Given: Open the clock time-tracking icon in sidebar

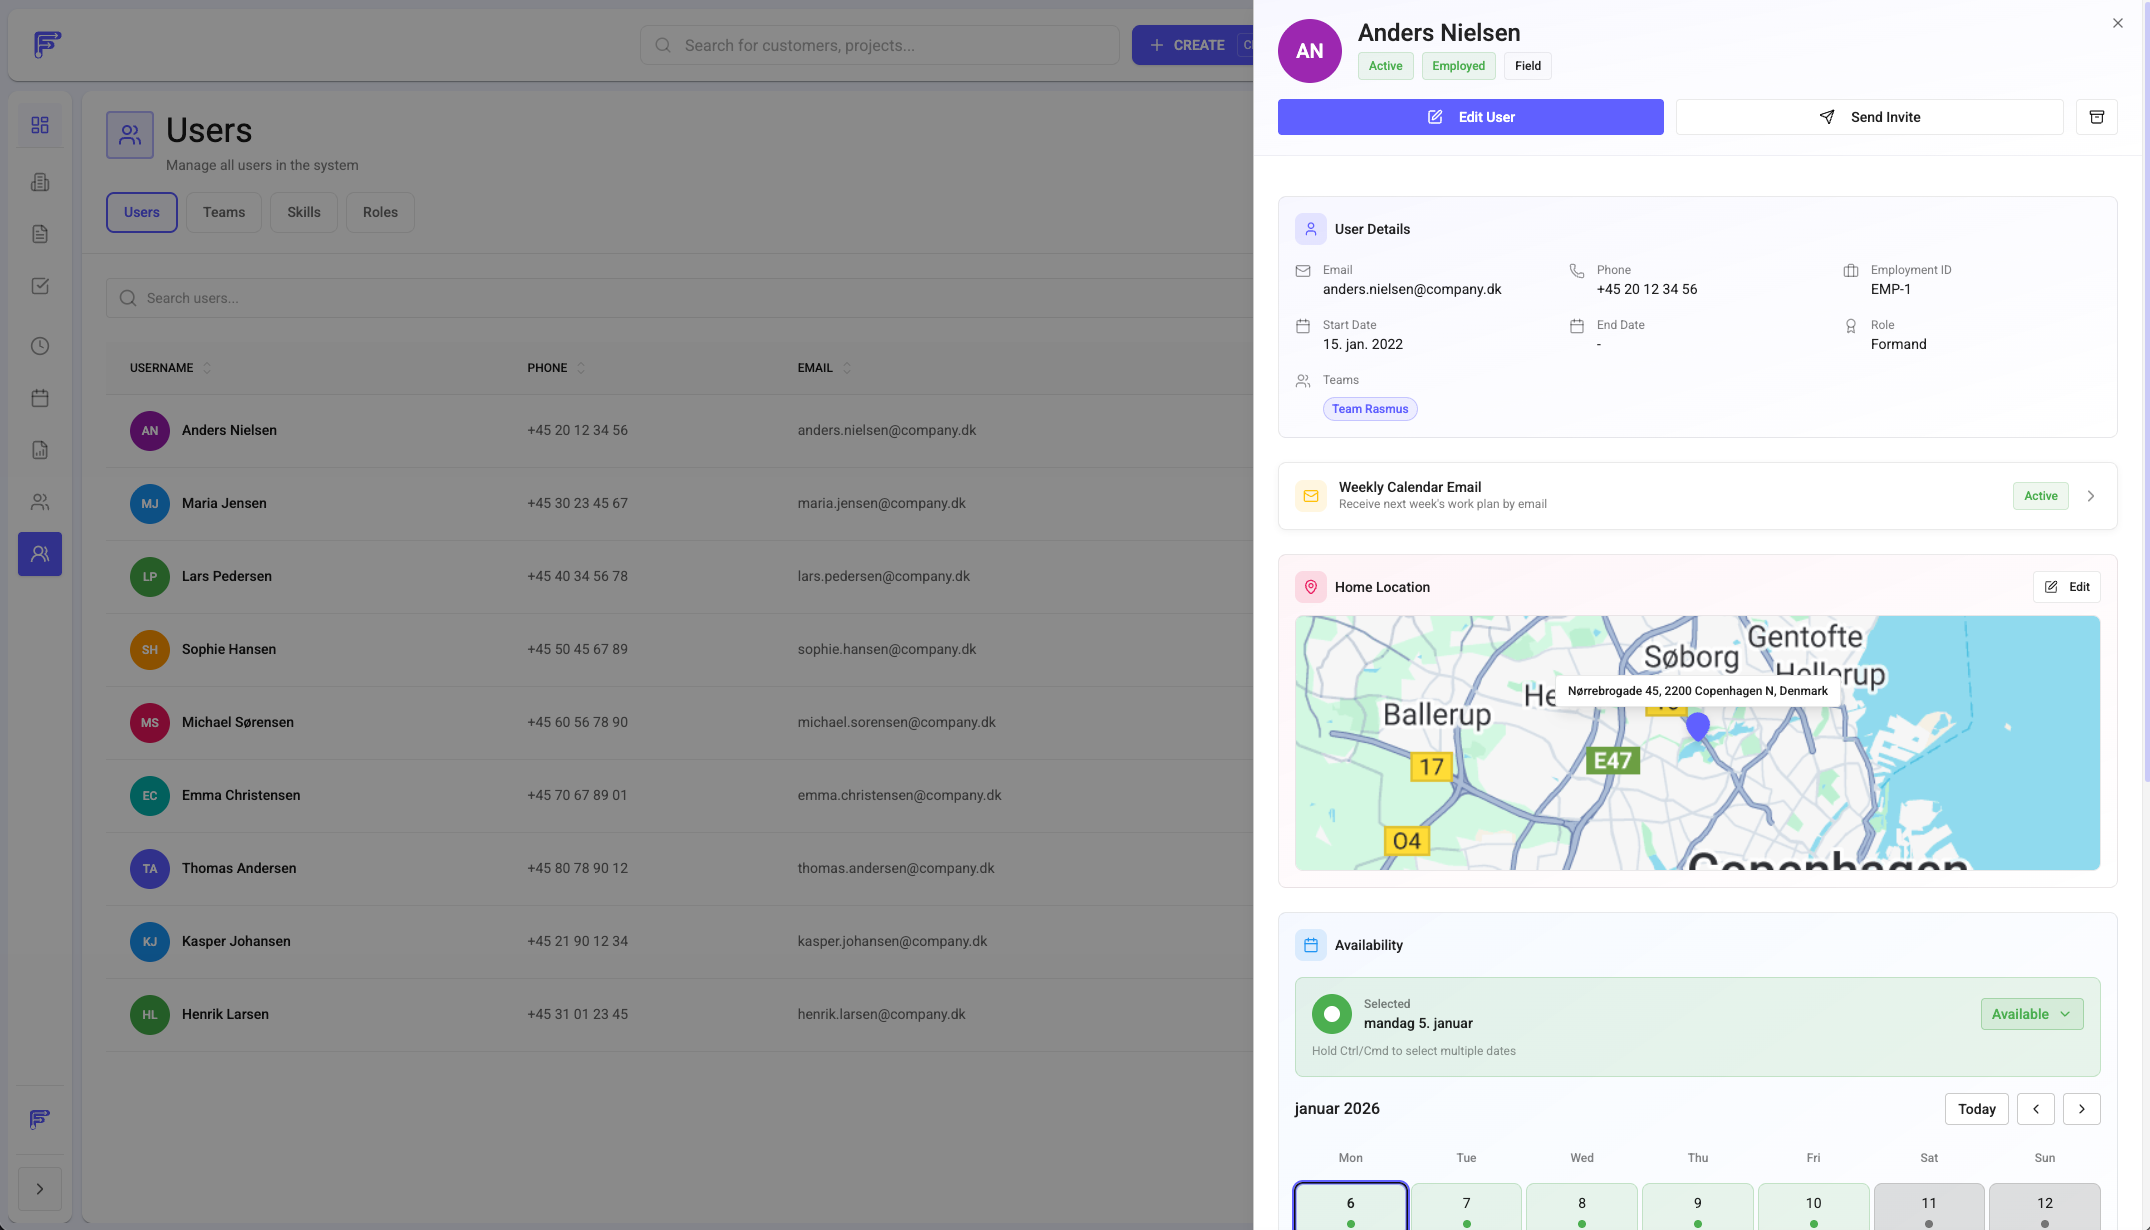Looking at the screenshot, I should point(40,345).
